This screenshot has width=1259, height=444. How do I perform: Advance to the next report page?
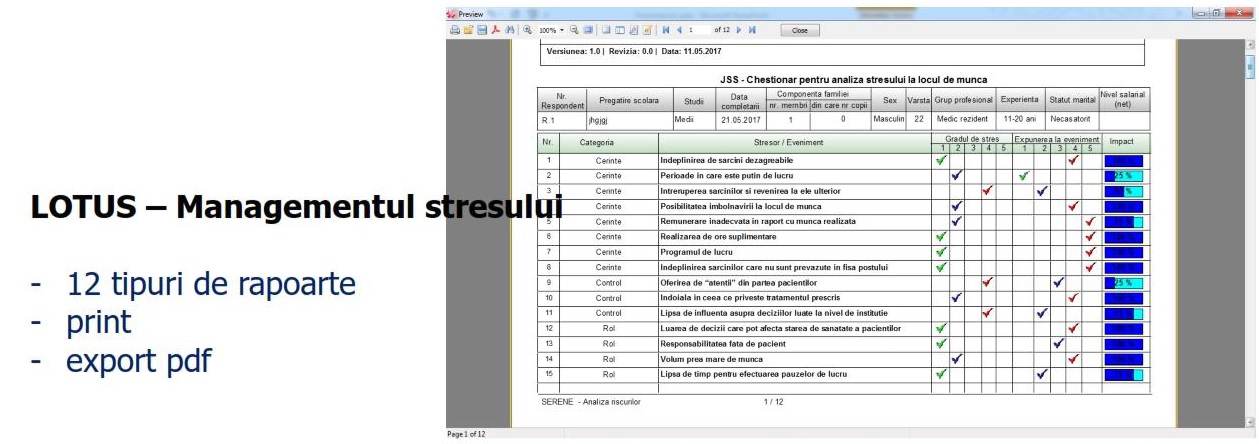point(739,30)
